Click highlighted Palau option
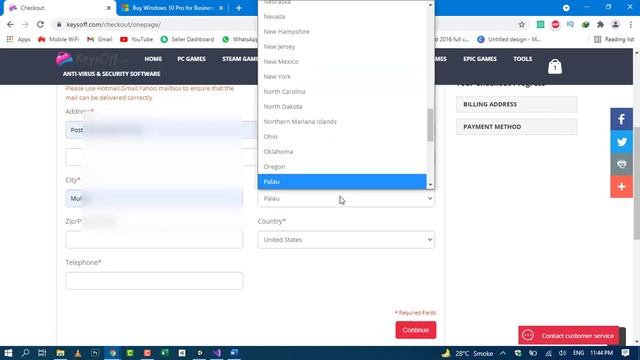Screen dimensions: 640x360 point(342,182)
